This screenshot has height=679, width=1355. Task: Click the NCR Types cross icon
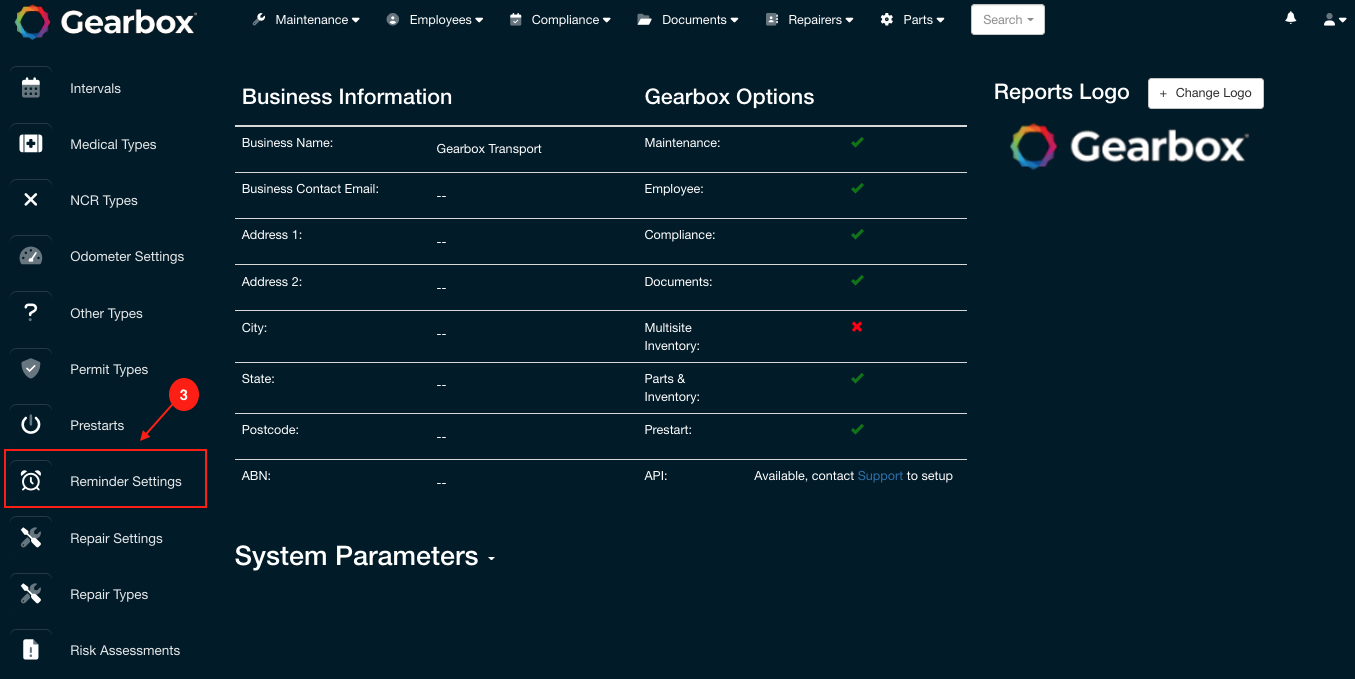(x=31, y=200)
